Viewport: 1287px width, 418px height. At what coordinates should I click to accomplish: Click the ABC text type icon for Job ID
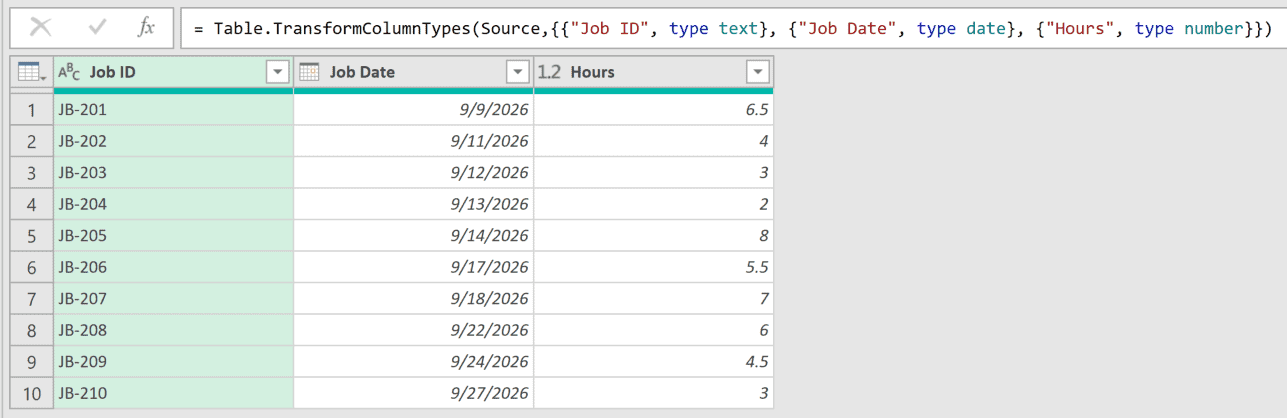point(69,72)
